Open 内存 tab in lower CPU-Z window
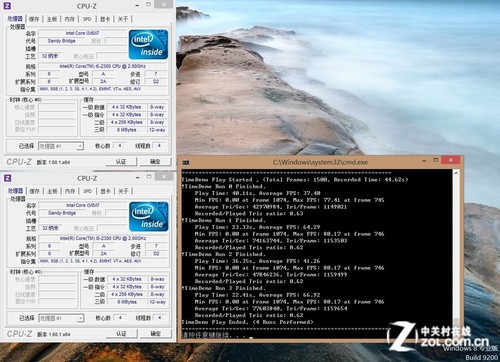This screenshot has height=362, width=500. point(70,191)
